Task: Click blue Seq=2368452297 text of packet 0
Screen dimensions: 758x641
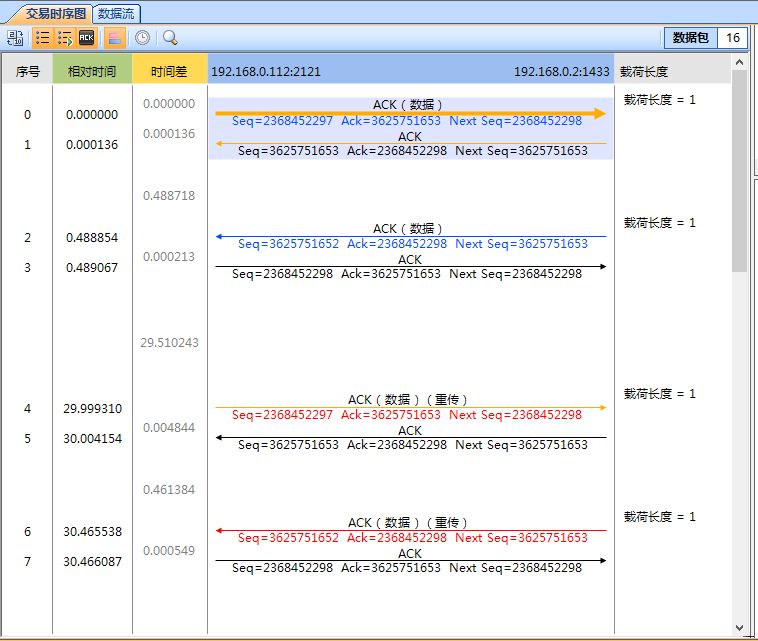Action: (x=282, y=121)
